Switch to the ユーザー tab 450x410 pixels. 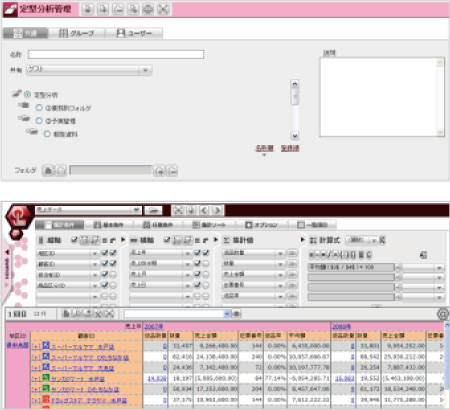(x=134, y=33)
